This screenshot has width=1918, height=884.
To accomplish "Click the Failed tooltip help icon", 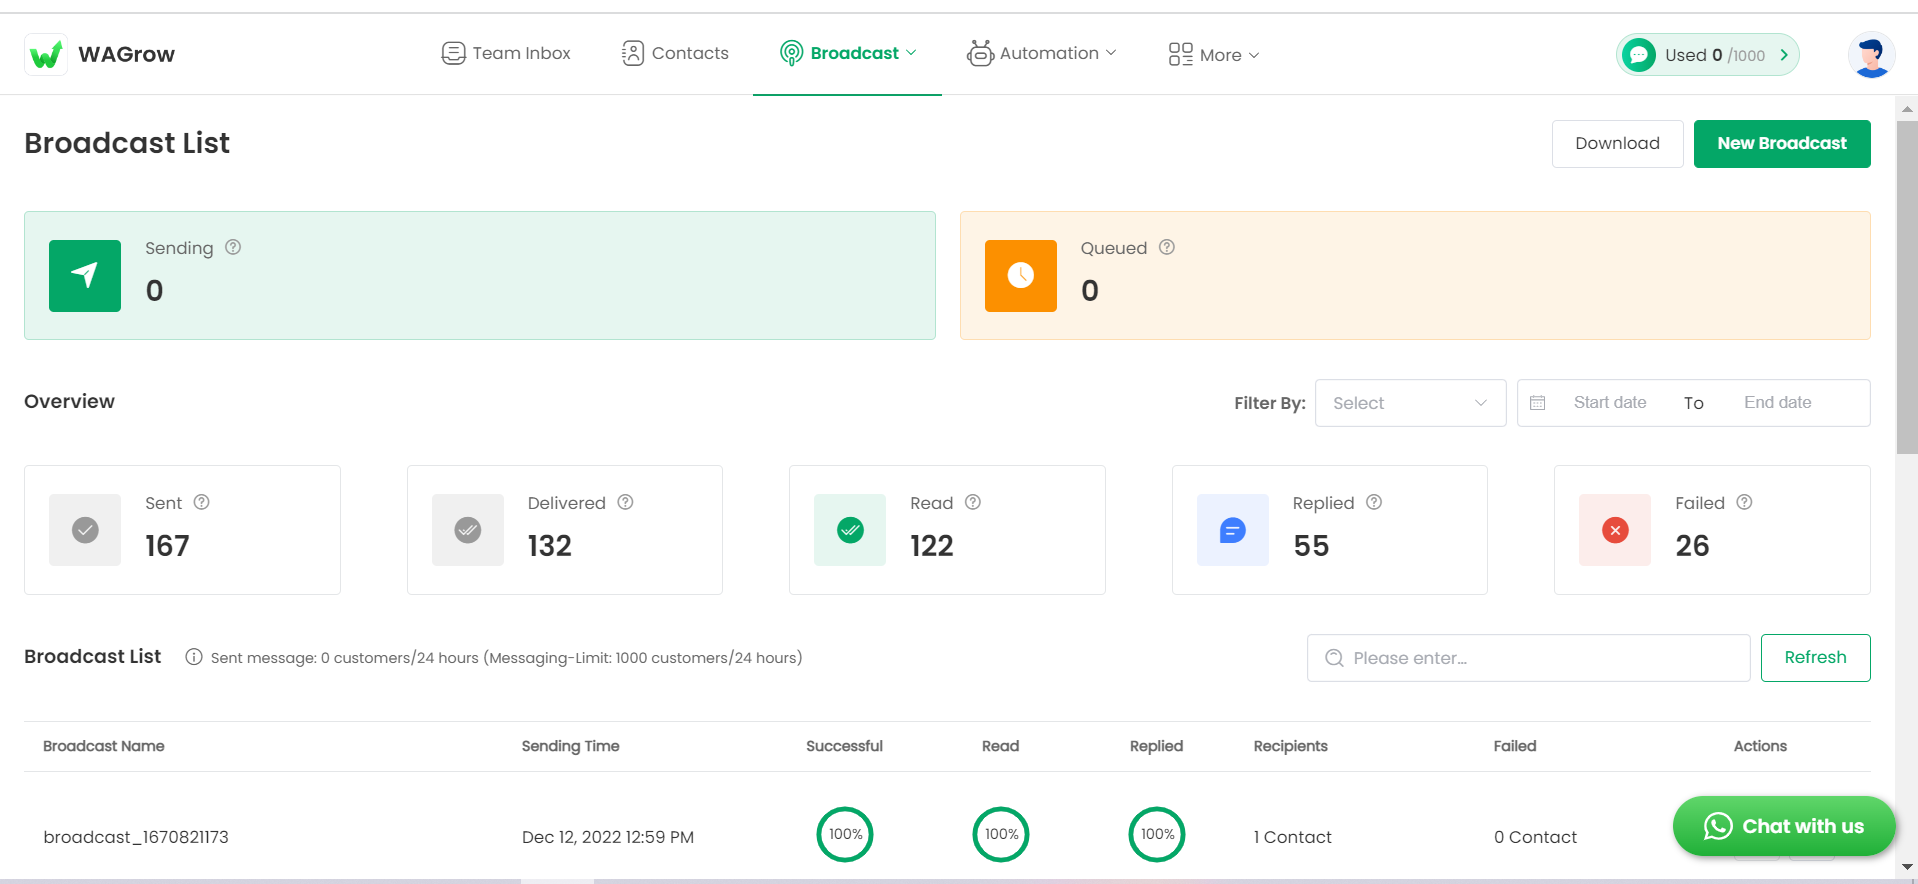I will [x=1745, y=502].
